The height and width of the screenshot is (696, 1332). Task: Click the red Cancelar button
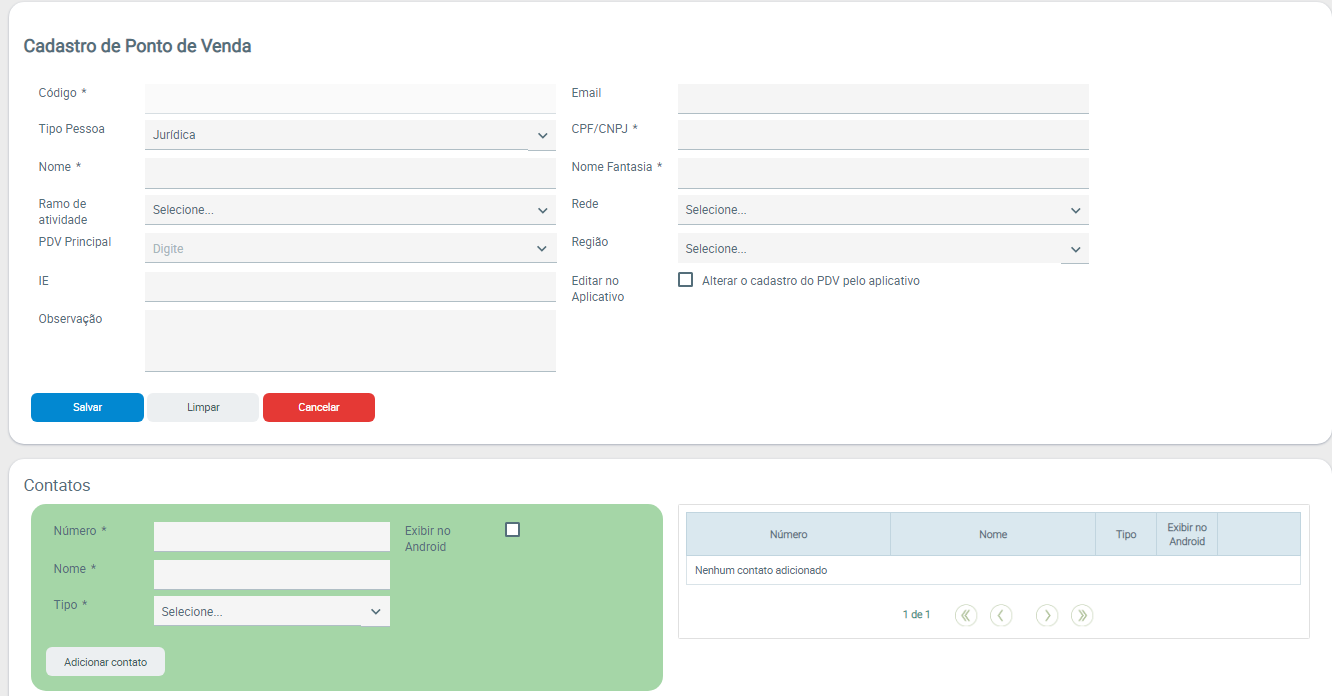pyautogui.click(x=318, y=407)
